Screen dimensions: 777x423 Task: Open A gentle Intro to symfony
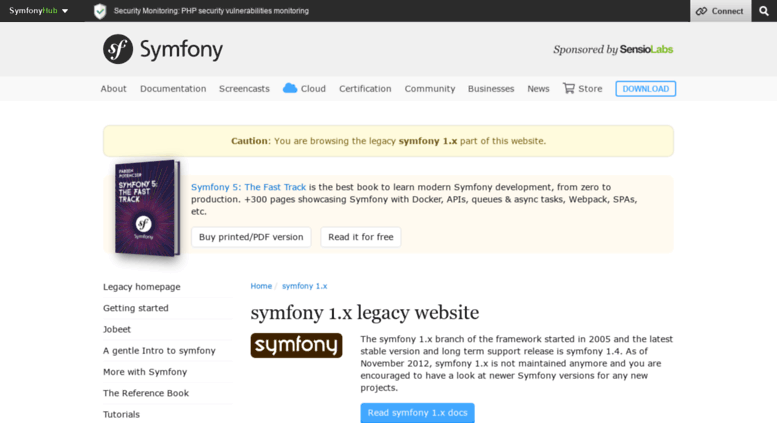tap(159, 351)
